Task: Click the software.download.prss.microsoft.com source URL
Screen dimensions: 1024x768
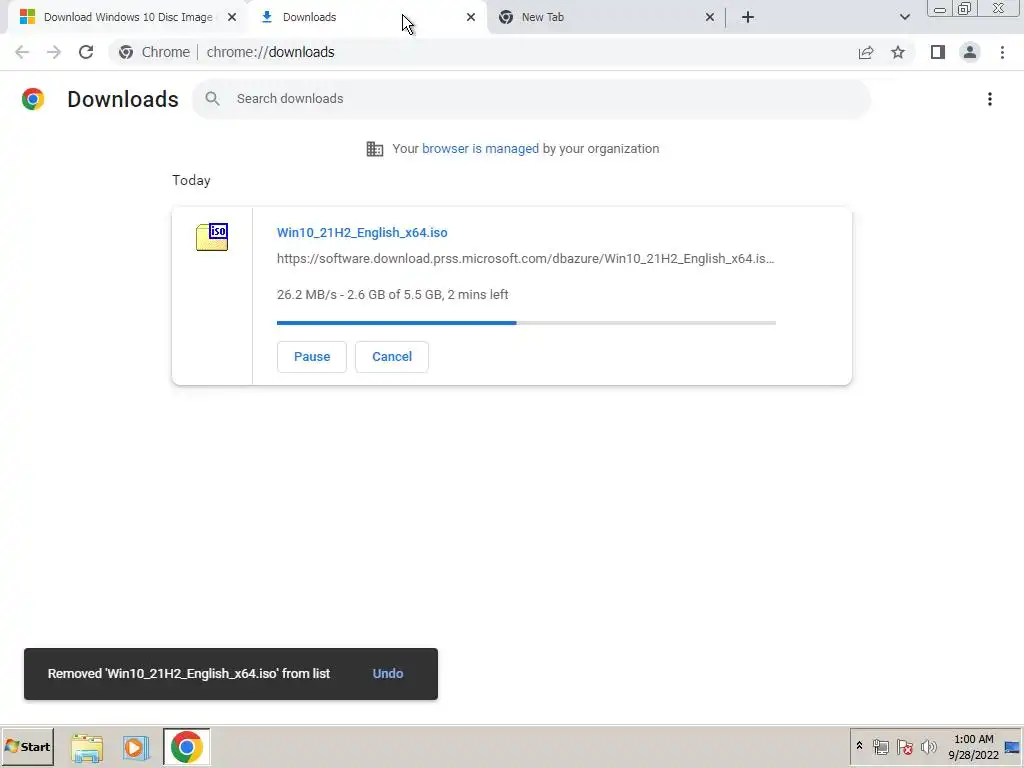Action: pos(526,259)
